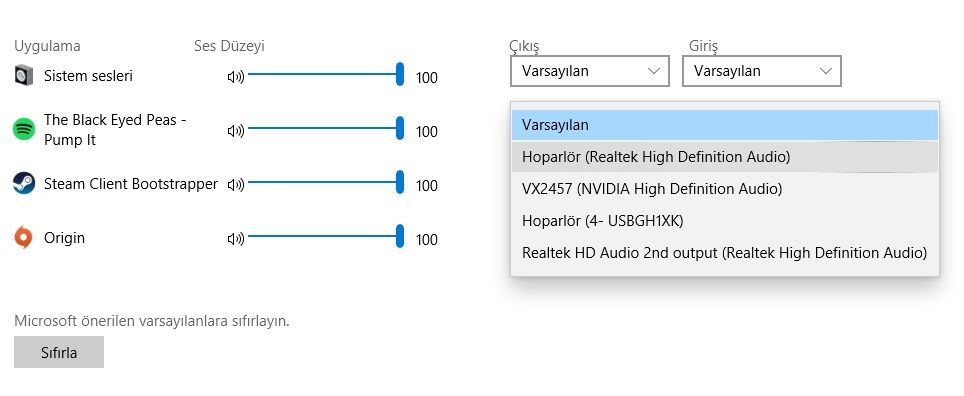The width and height of the screenshot is (964, 396).
Task: Click the Sistem sesleri label
Action: [x=89, y=76]
